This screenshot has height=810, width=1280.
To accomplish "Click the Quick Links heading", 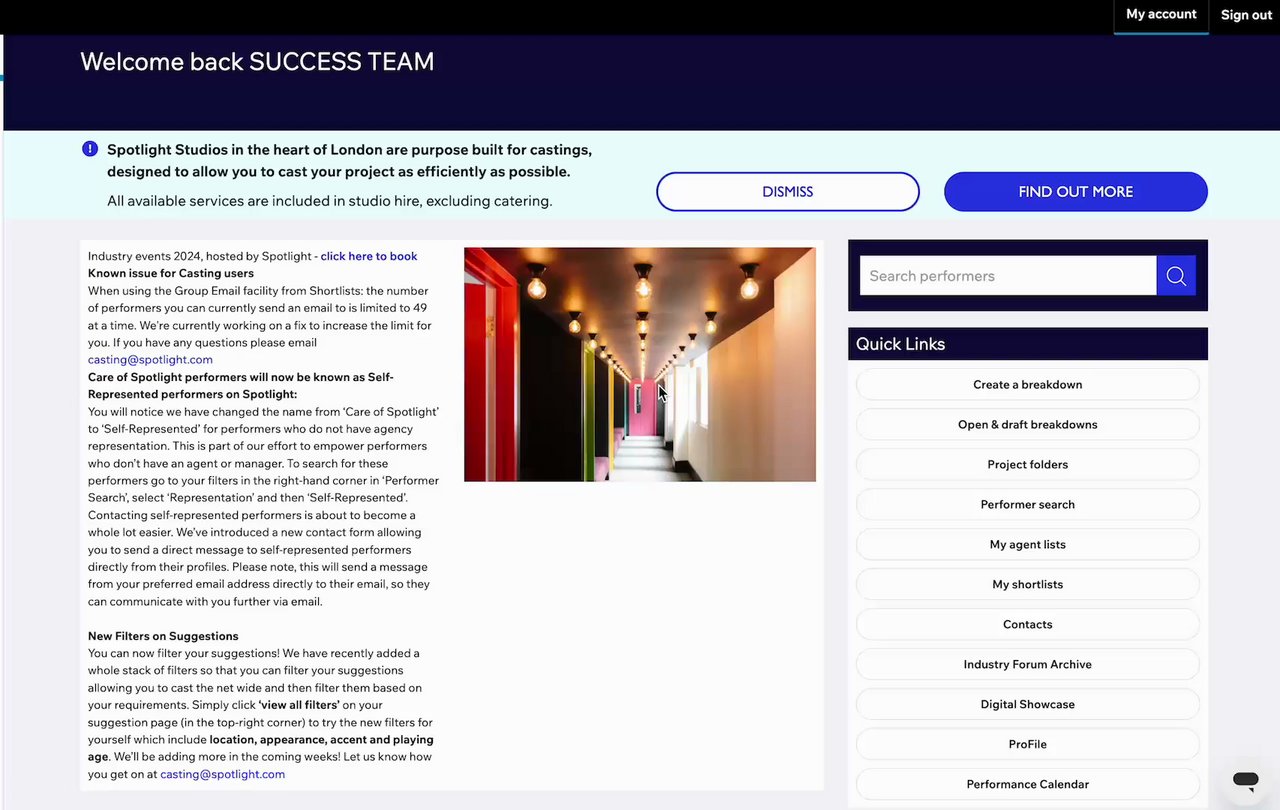I will (x=900, y=344).
